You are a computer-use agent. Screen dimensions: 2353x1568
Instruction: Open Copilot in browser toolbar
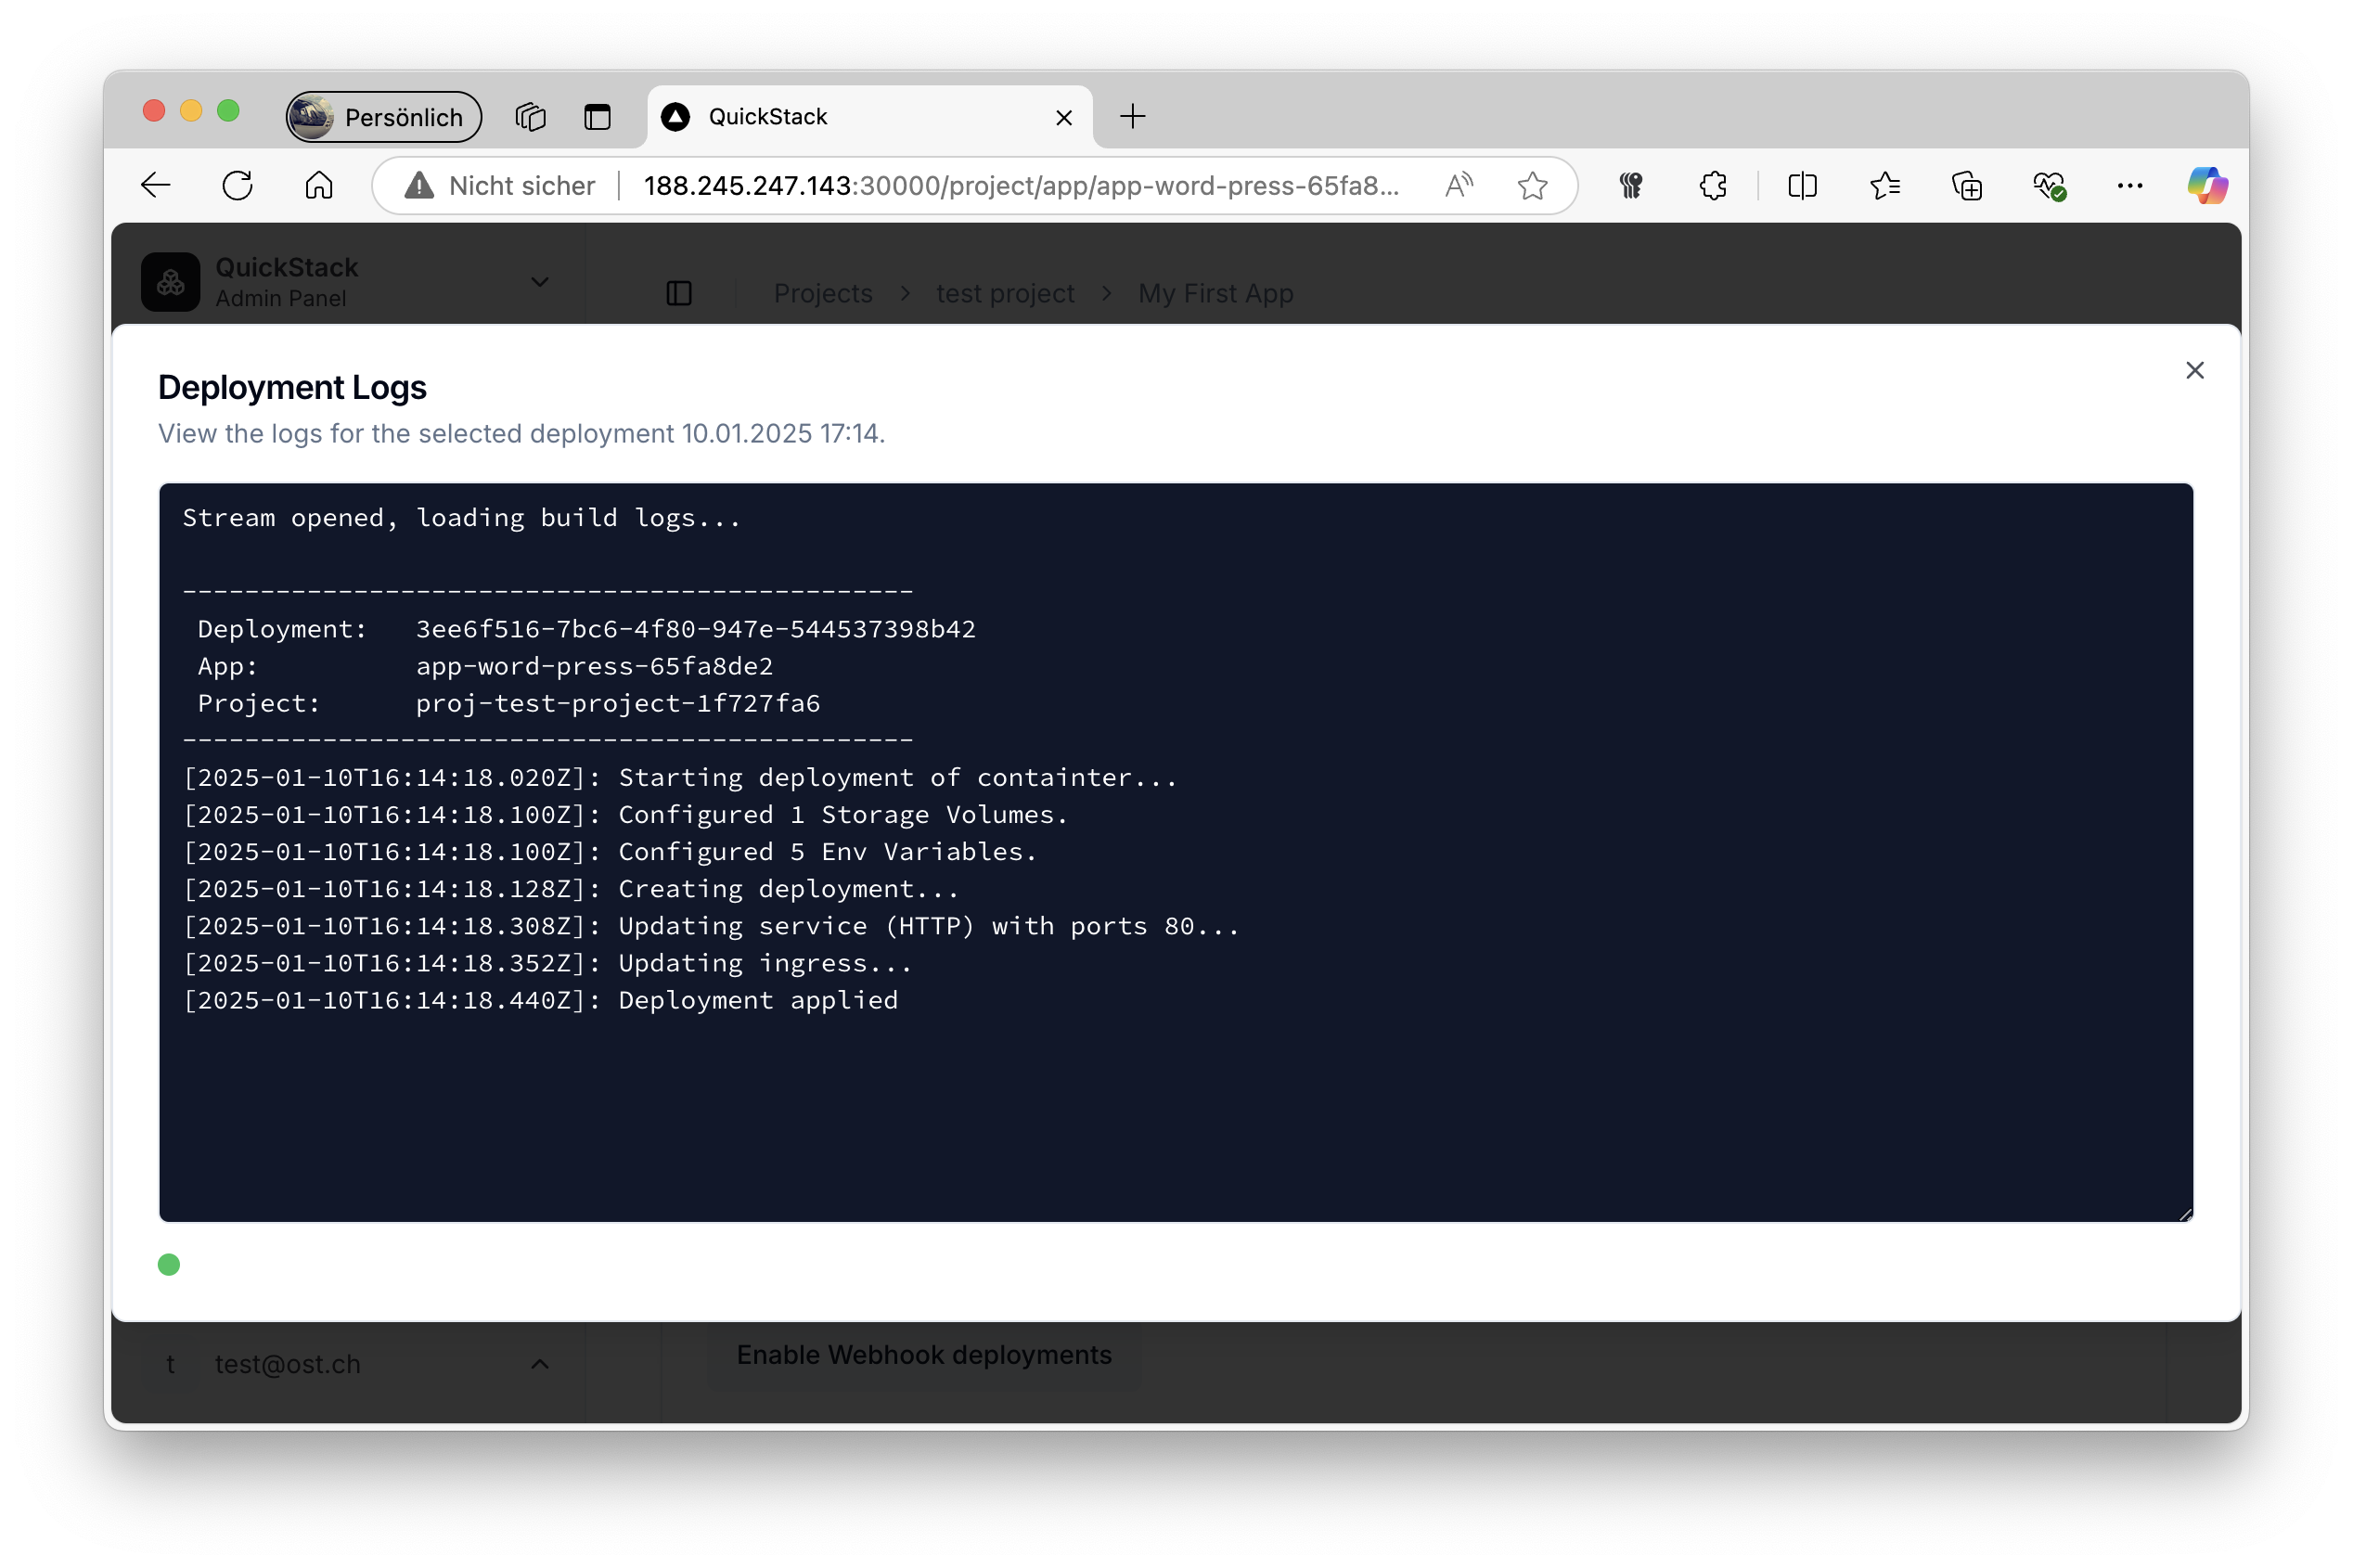pos(2207,185)
